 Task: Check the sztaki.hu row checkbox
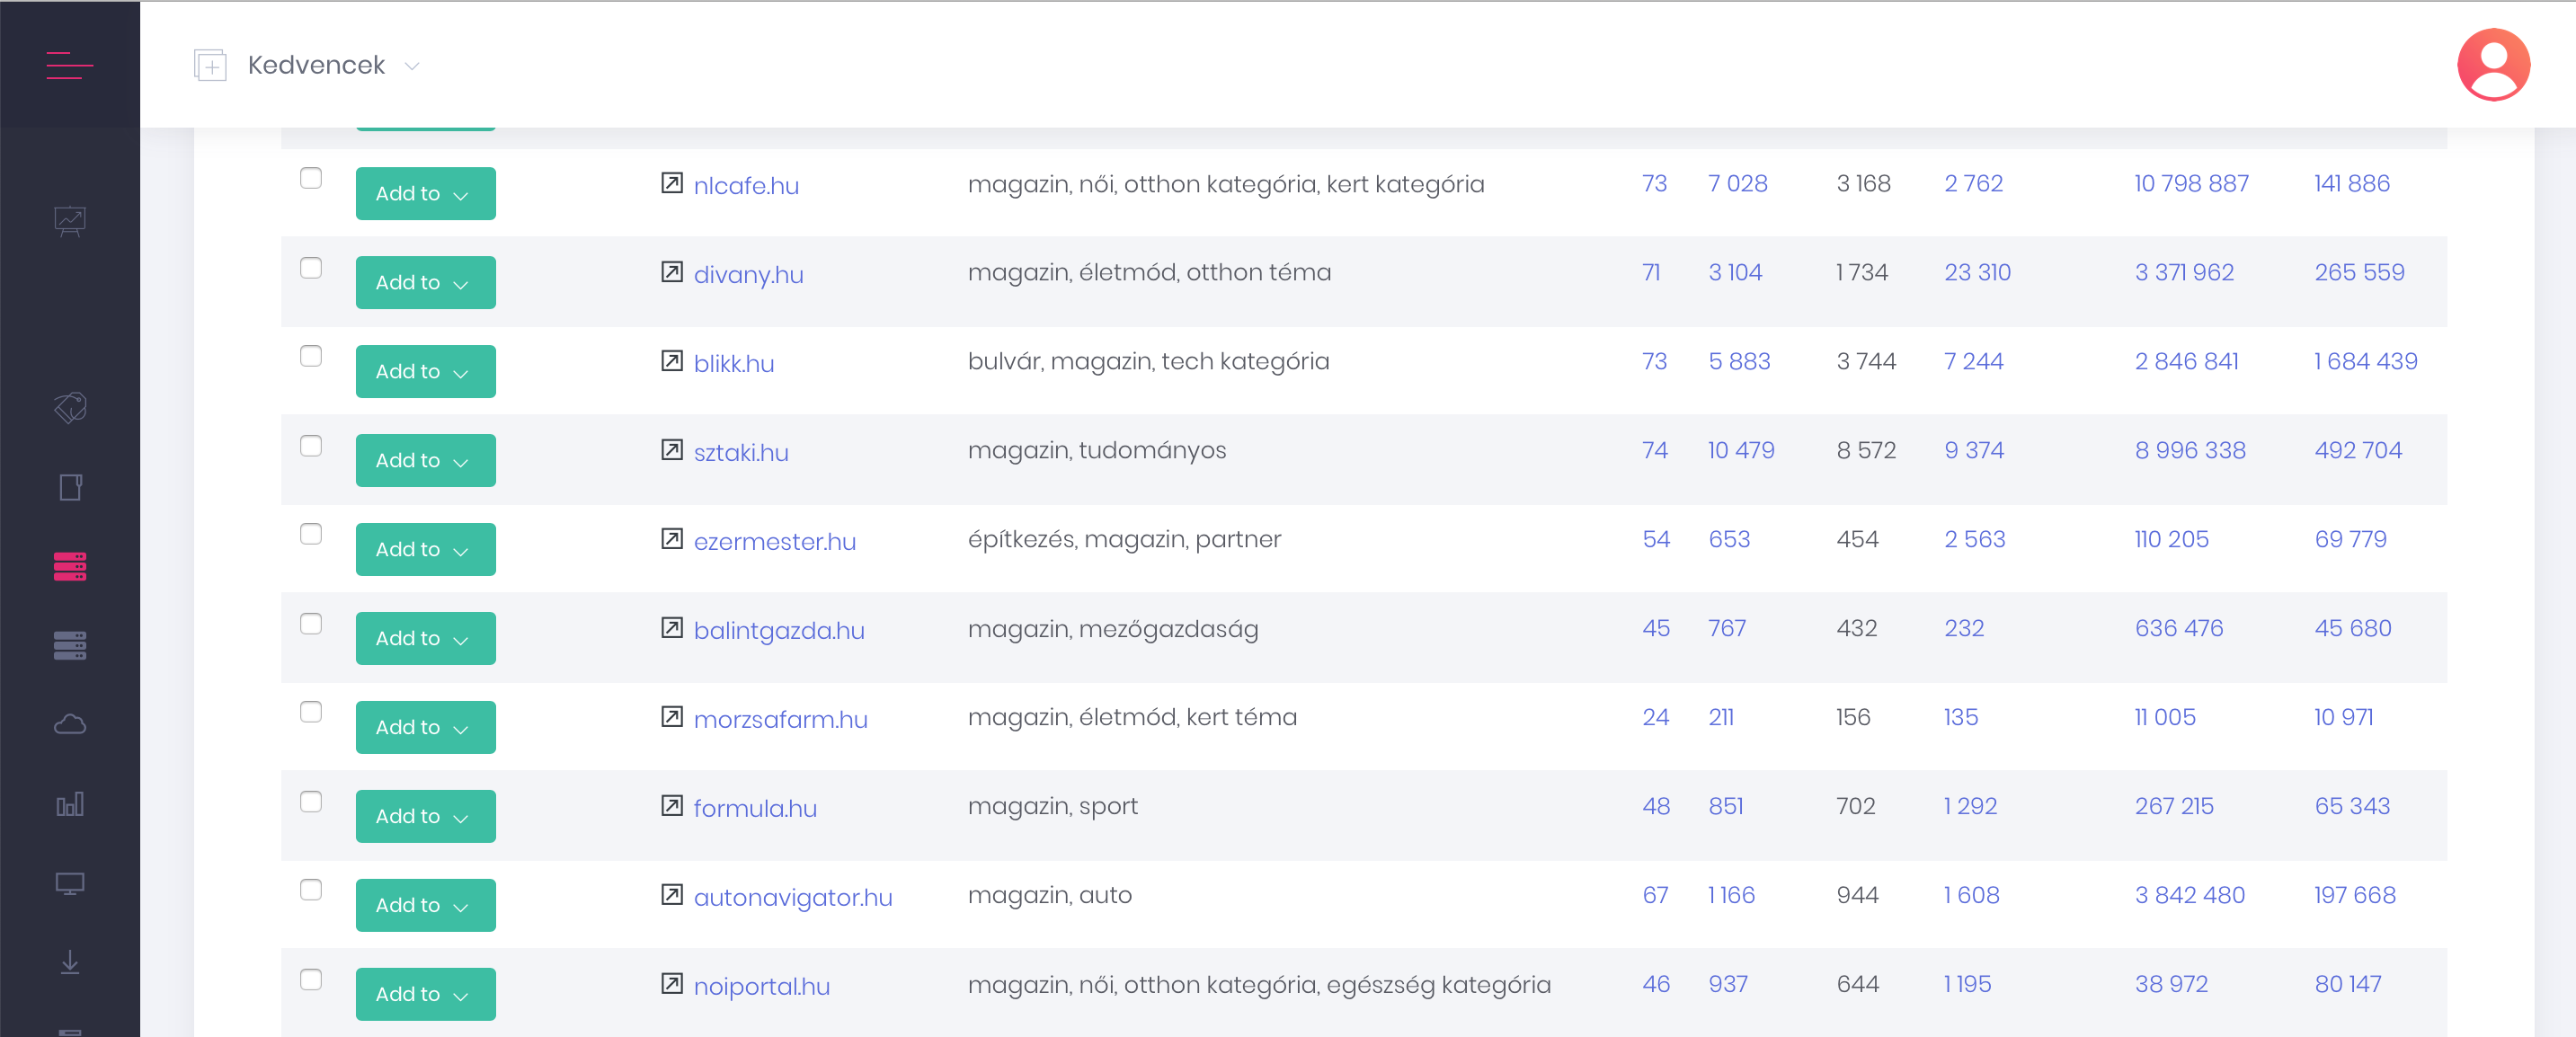click(311, 446)
